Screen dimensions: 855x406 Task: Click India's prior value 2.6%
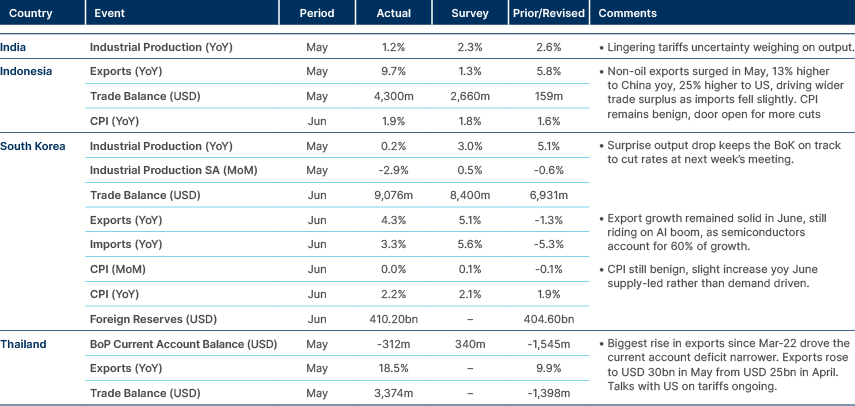(549, 47)
